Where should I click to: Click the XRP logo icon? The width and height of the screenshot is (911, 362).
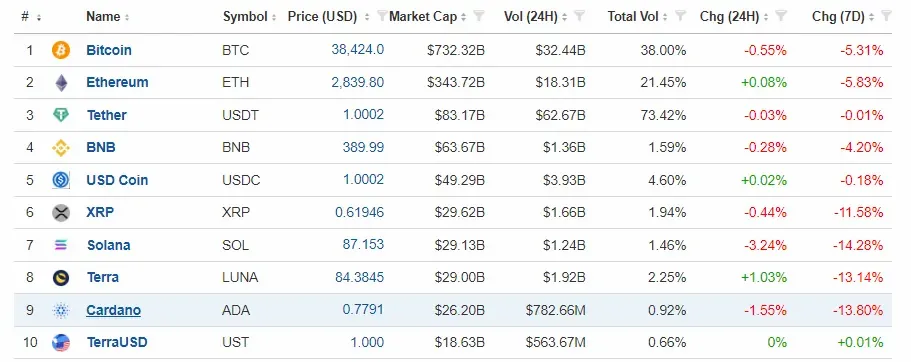tap(60, 213)
